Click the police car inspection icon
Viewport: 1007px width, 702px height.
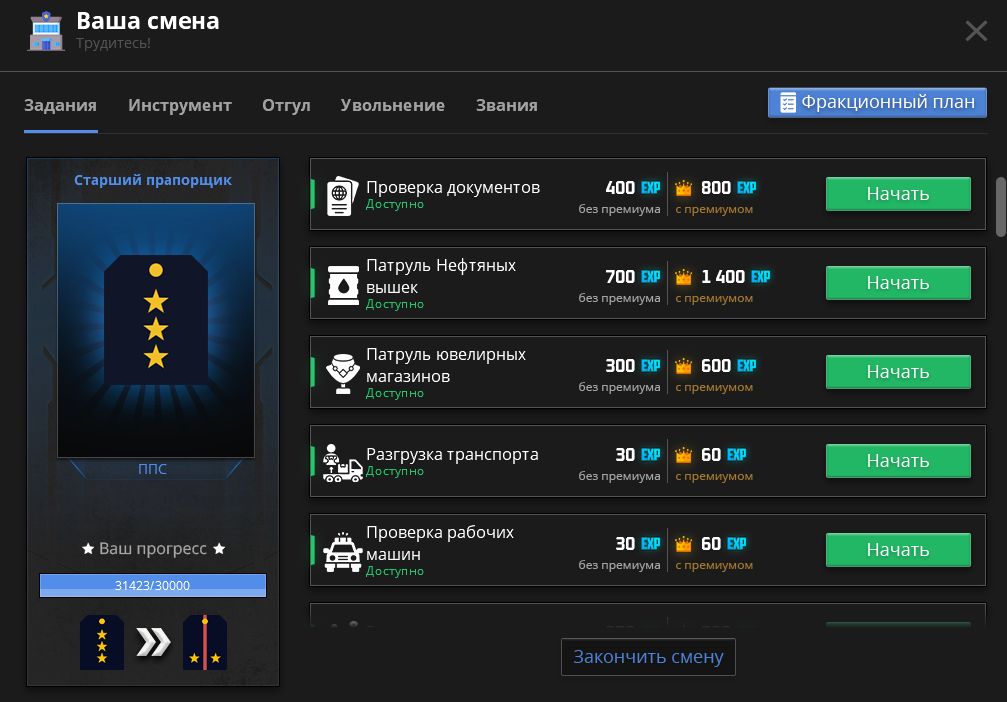pos(342,550)
